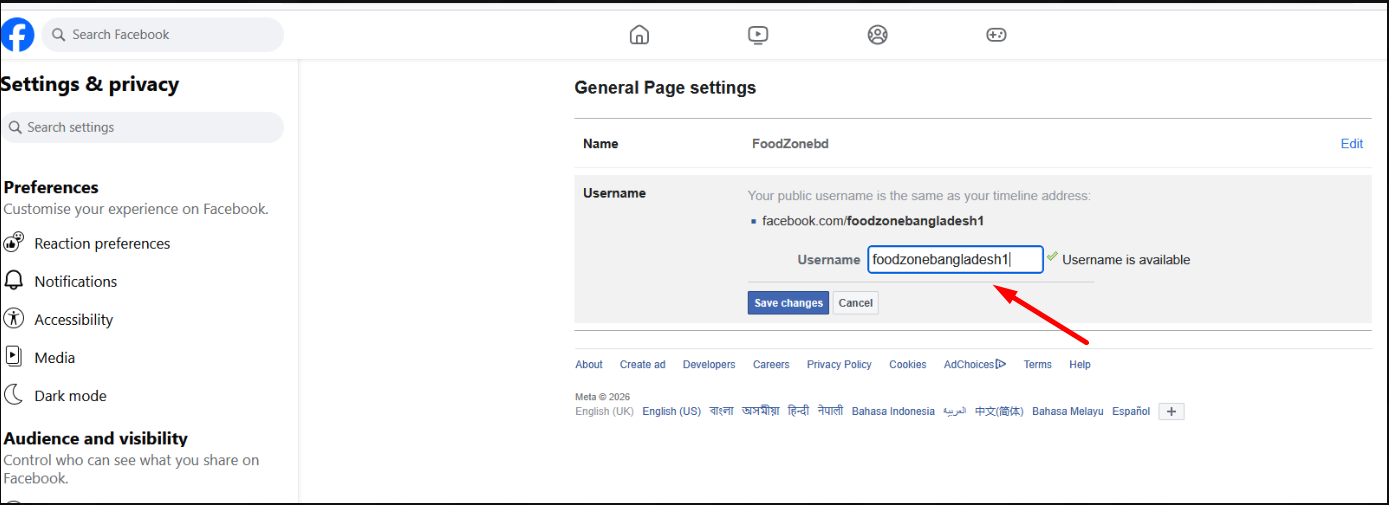Switch language to Bahasa Indonesia
Image resolution: width=1389 pixels, height=505 pixels.
click(x=893, y=412)
